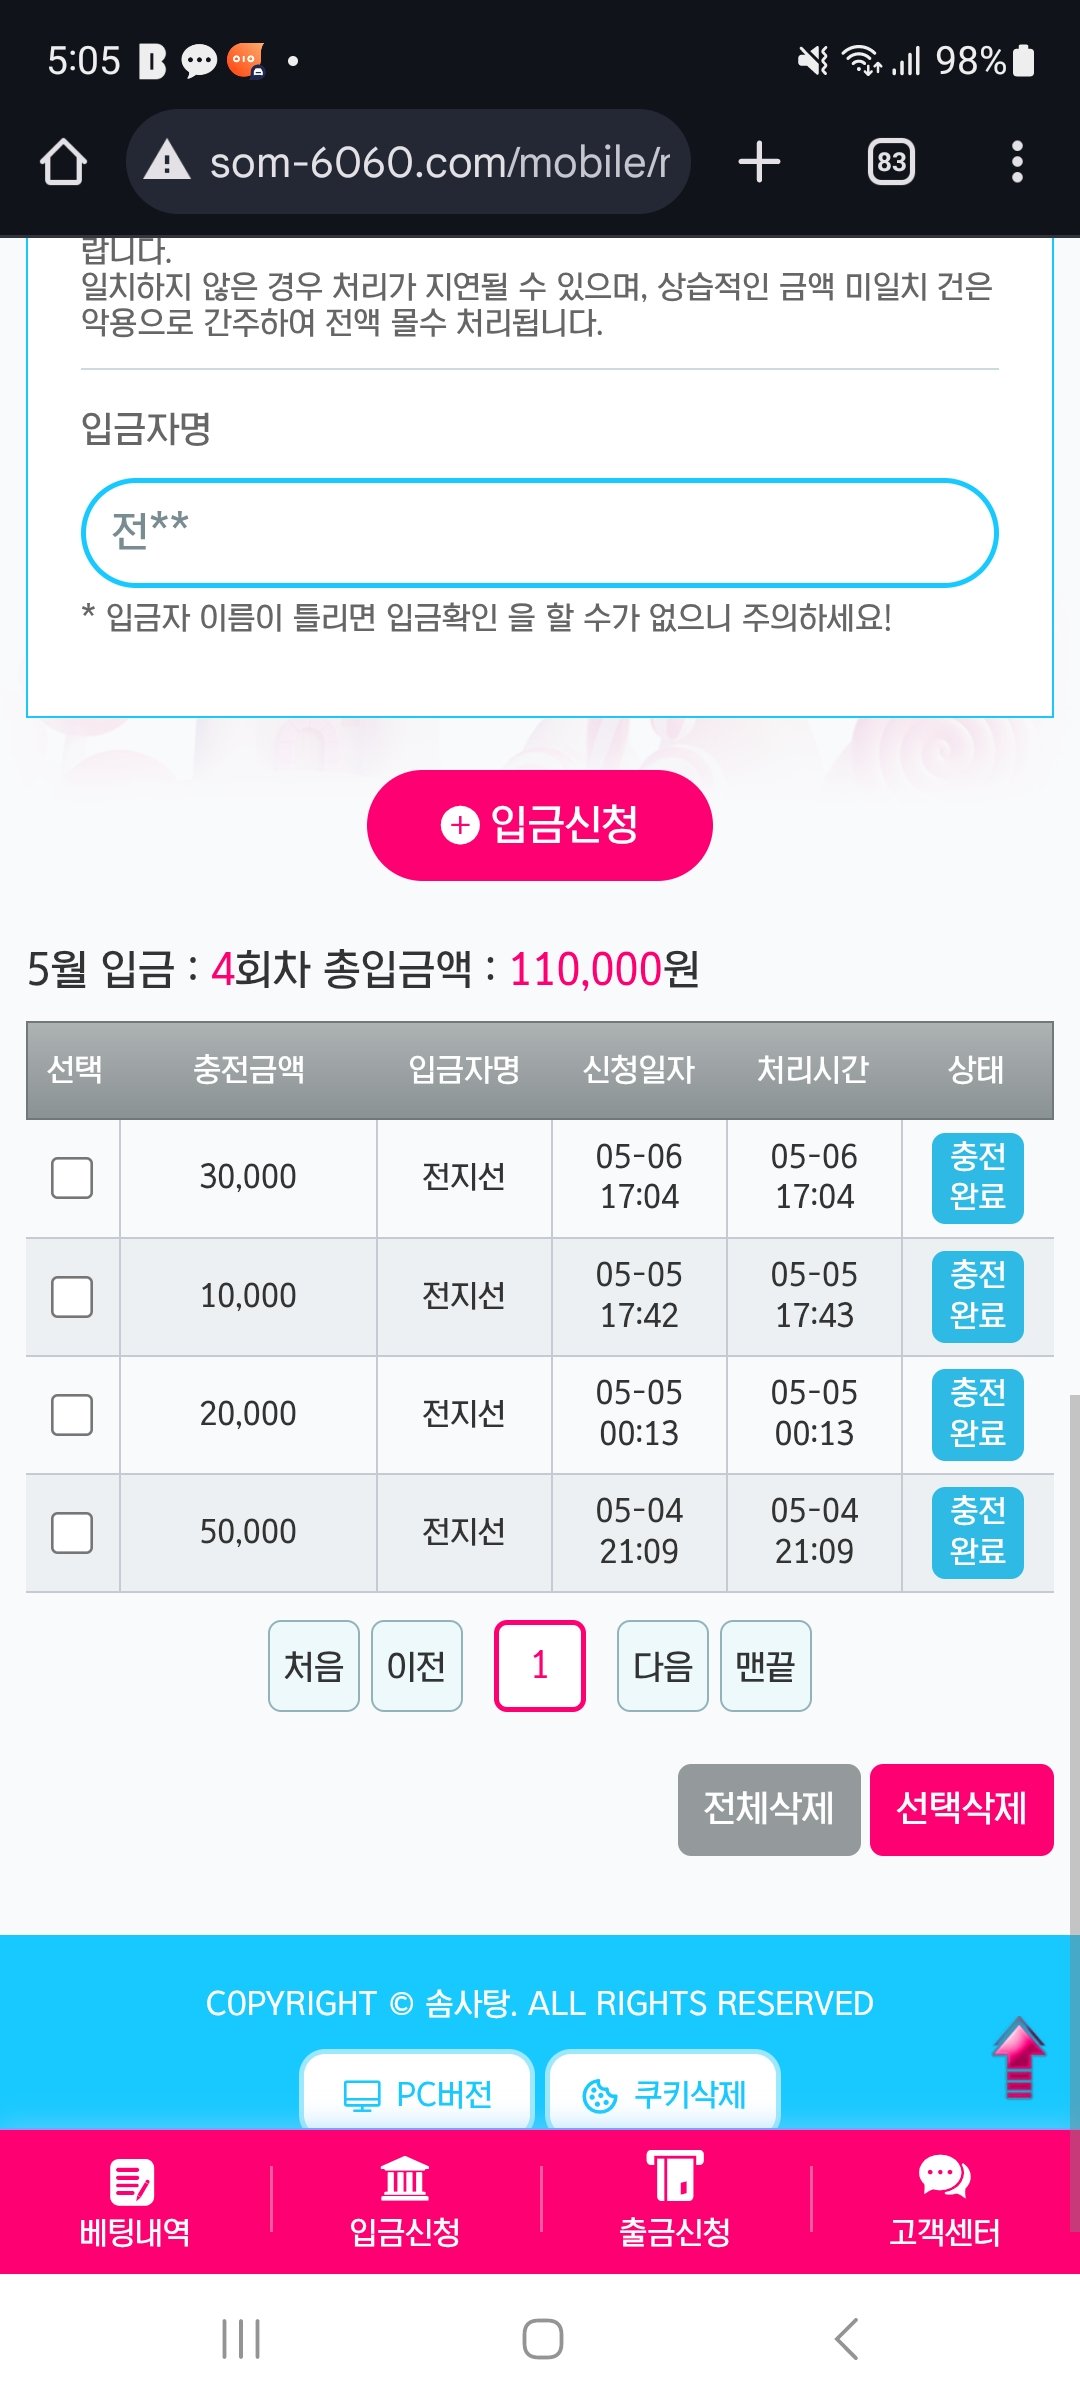1080x2400 pixels.
Task: Tap the browser home icon
Action: (x=63, y=162)
